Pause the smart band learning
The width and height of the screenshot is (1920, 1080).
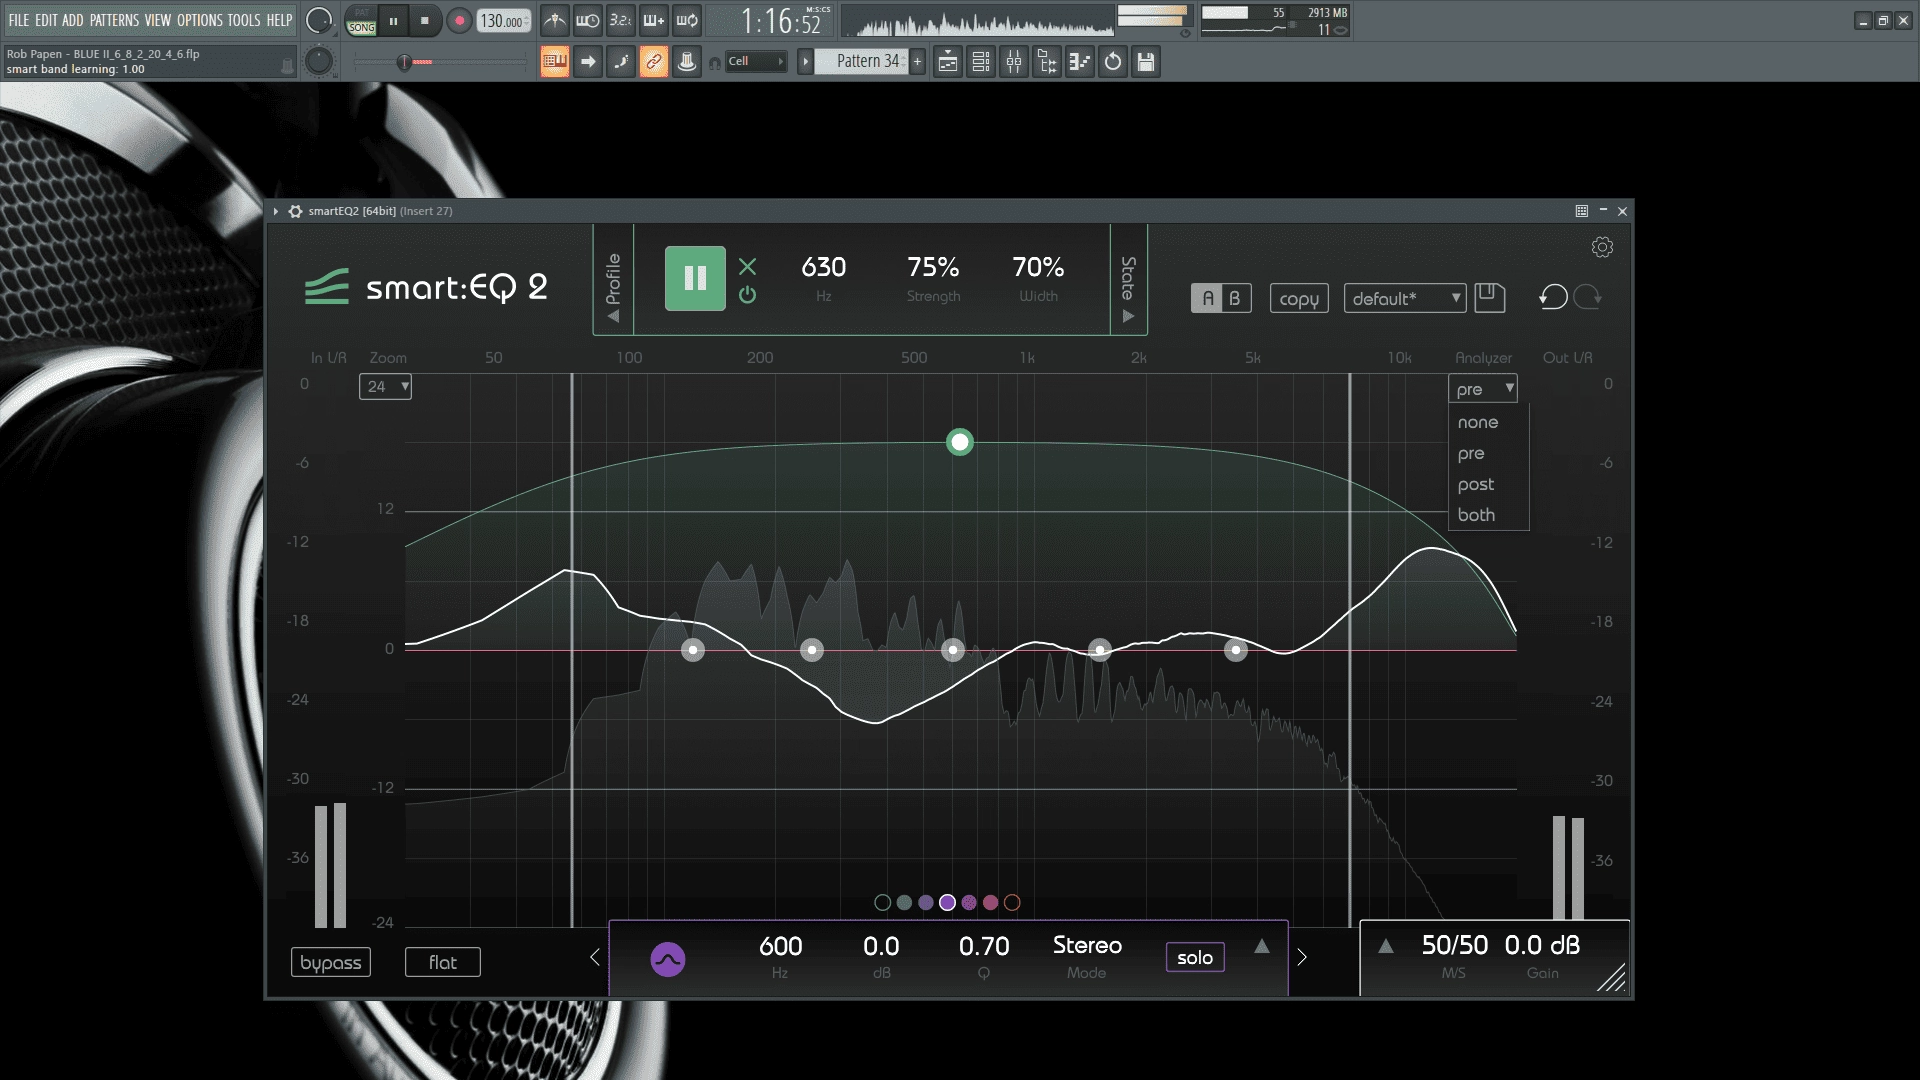[695, 278]
